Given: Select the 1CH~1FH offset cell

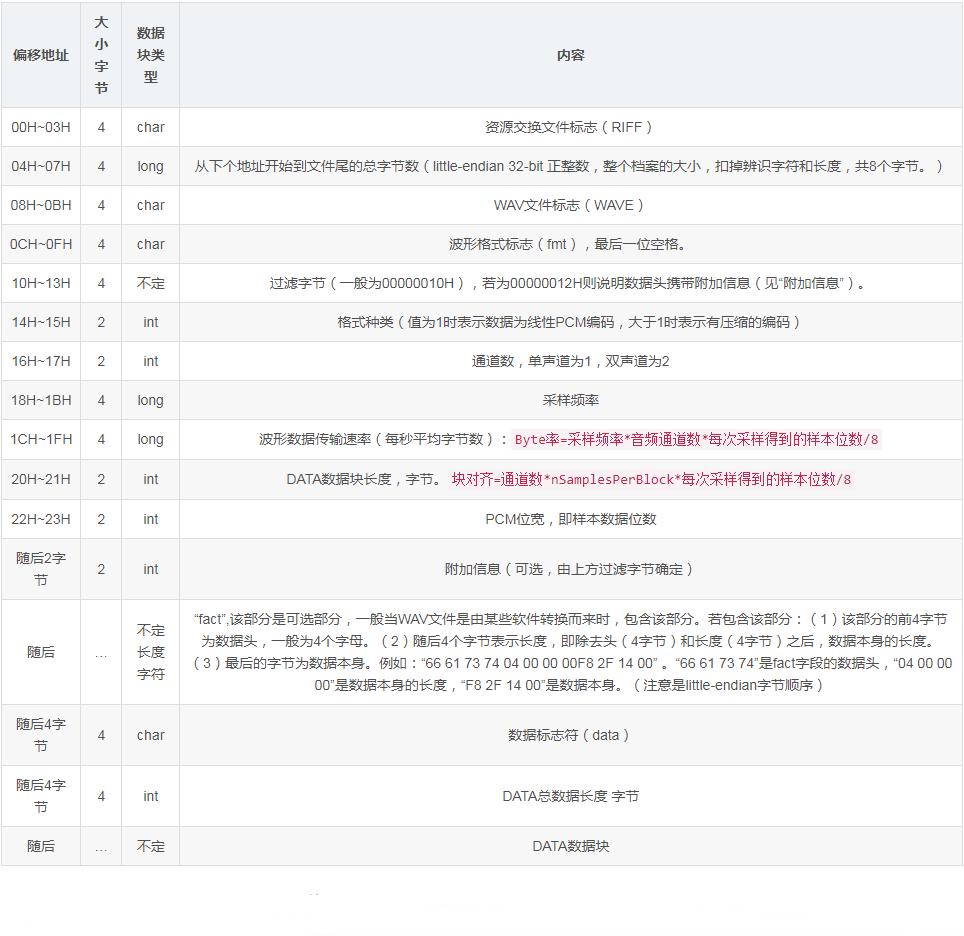Looking at the screenshot, I should pyautogui.click(x=40, y=440).
